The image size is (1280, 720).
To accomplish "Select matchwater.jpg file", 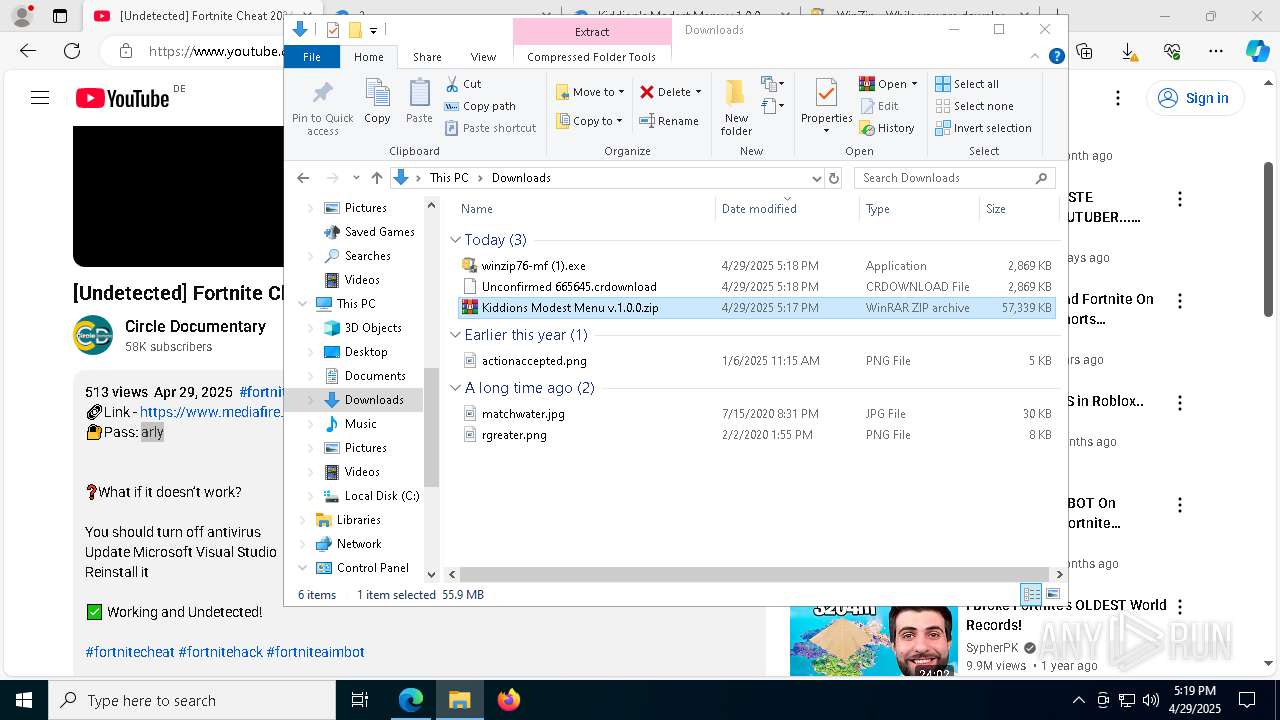I will (757, 414).
